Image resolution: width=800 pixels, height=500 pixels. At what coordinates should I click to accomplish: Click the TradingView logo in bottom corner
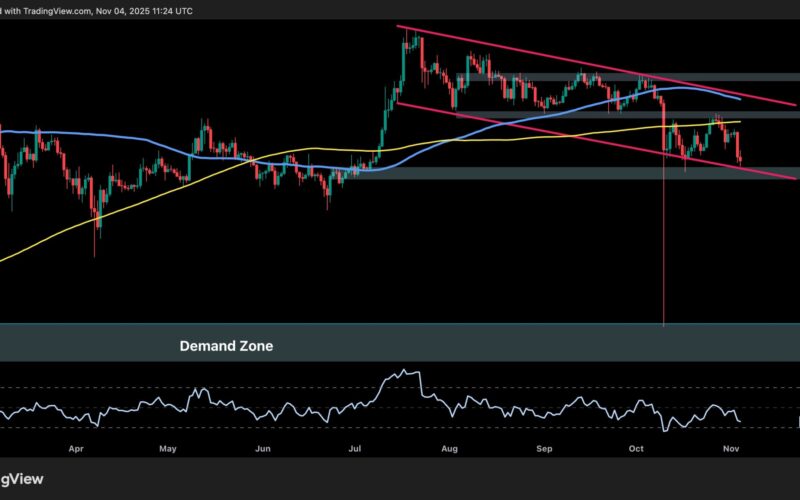(x=22, y=478)
